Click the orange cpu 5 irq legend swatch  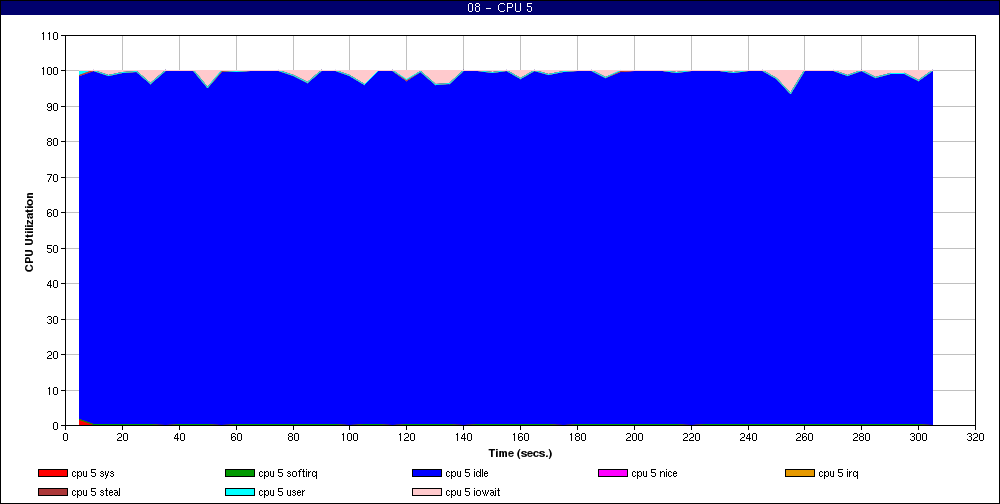(x=800, y=473)
